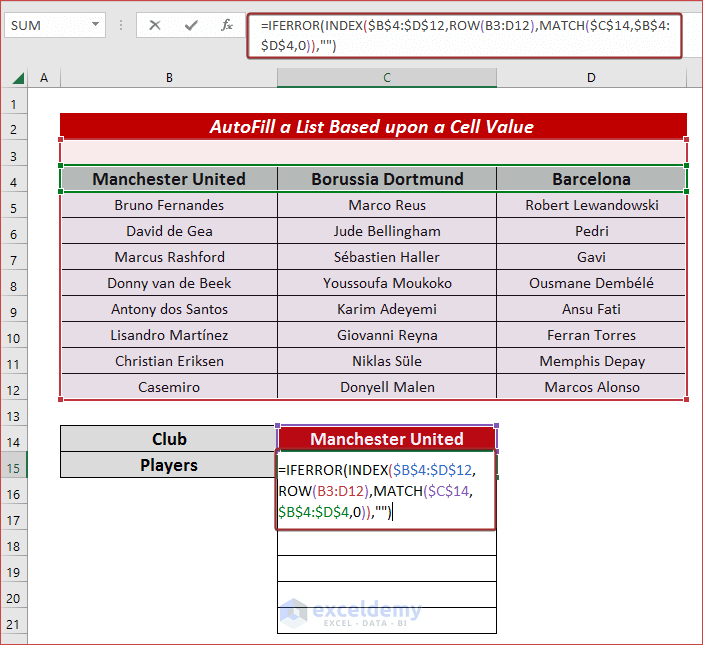
Task: Open formula bar options dots
Action: click(121, 25)
